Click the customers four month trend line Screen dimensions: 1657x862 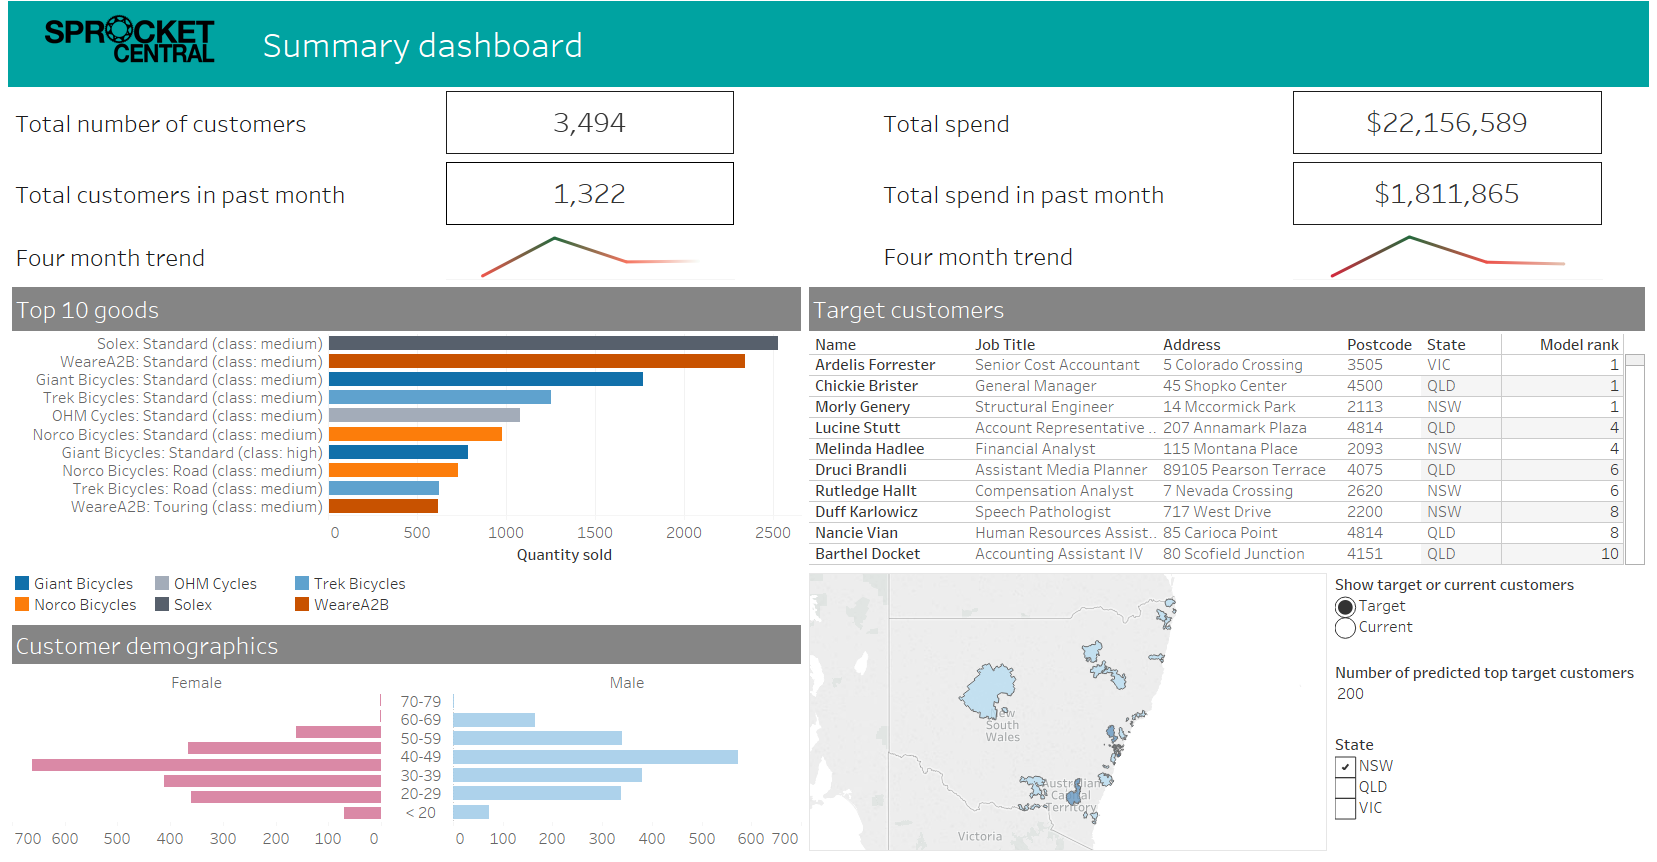pos(590,256)
